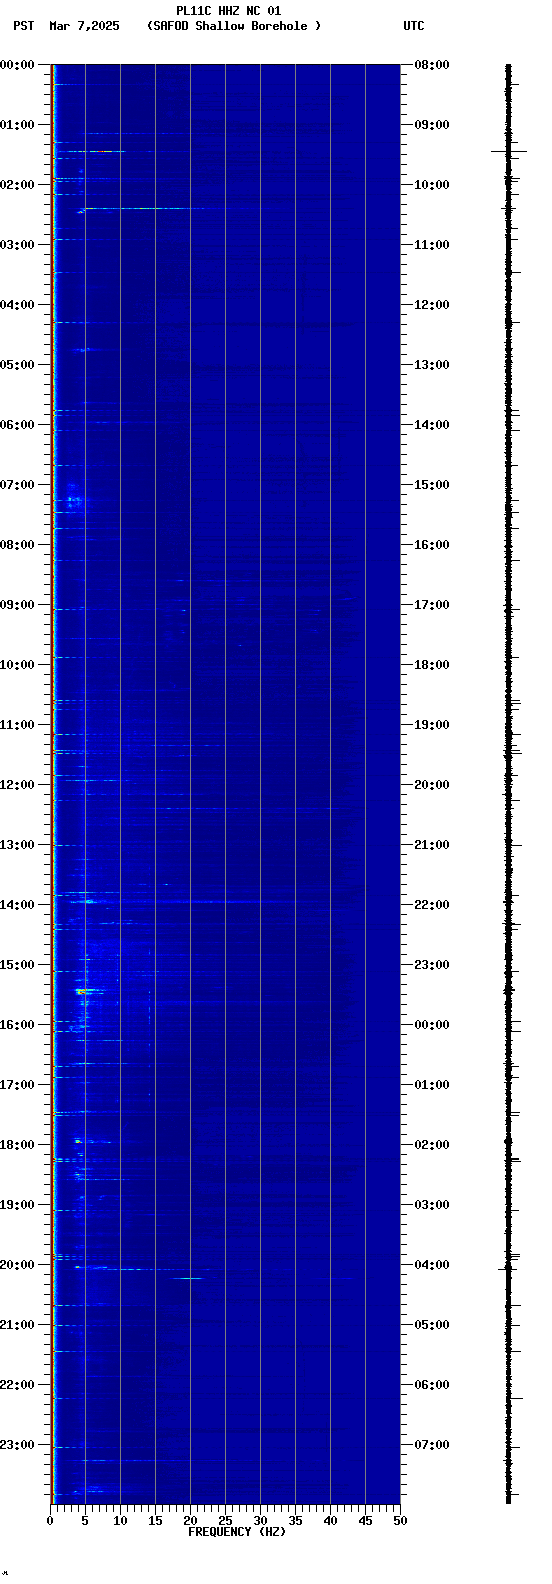The height and width of the screenshot is (1584, 552).
Task: Click the 01:00 PST time label
Action: [x=18, y=125]
